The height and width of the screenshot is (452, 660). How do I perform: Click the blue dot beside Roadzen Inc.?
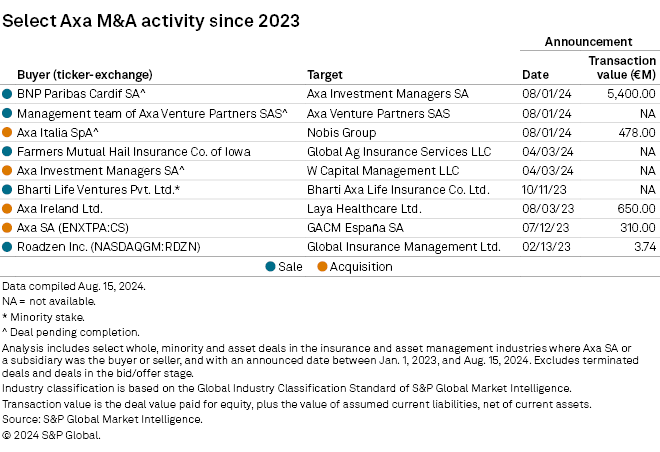tap(8, 246)
